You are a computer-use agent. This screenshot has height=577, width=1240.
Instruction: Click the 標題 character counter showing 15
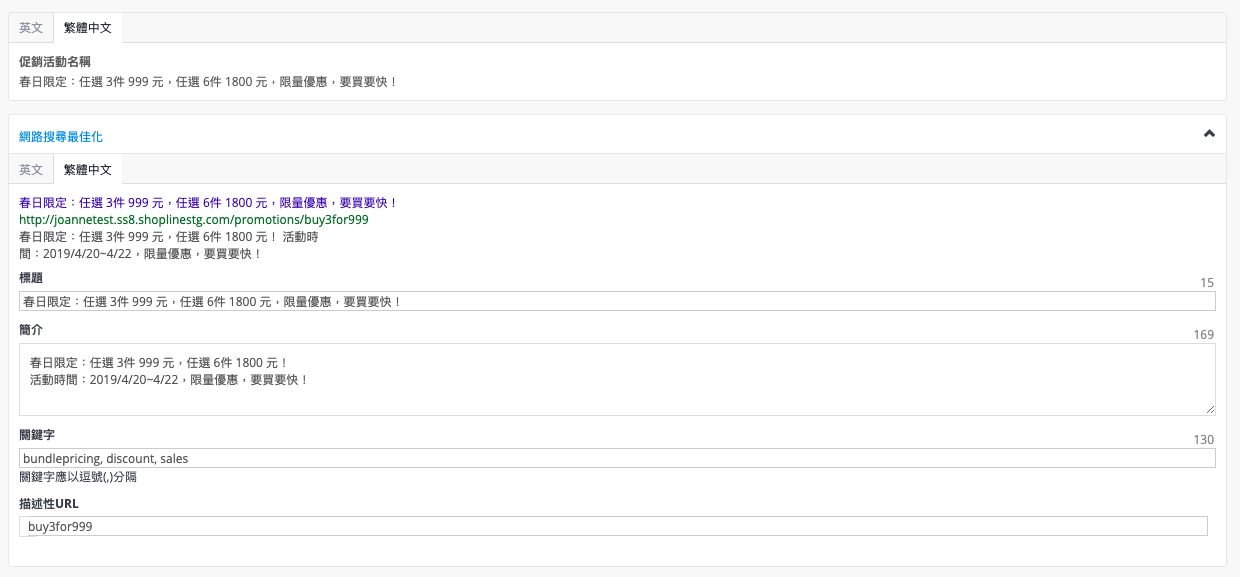[x=1207, y=283]
